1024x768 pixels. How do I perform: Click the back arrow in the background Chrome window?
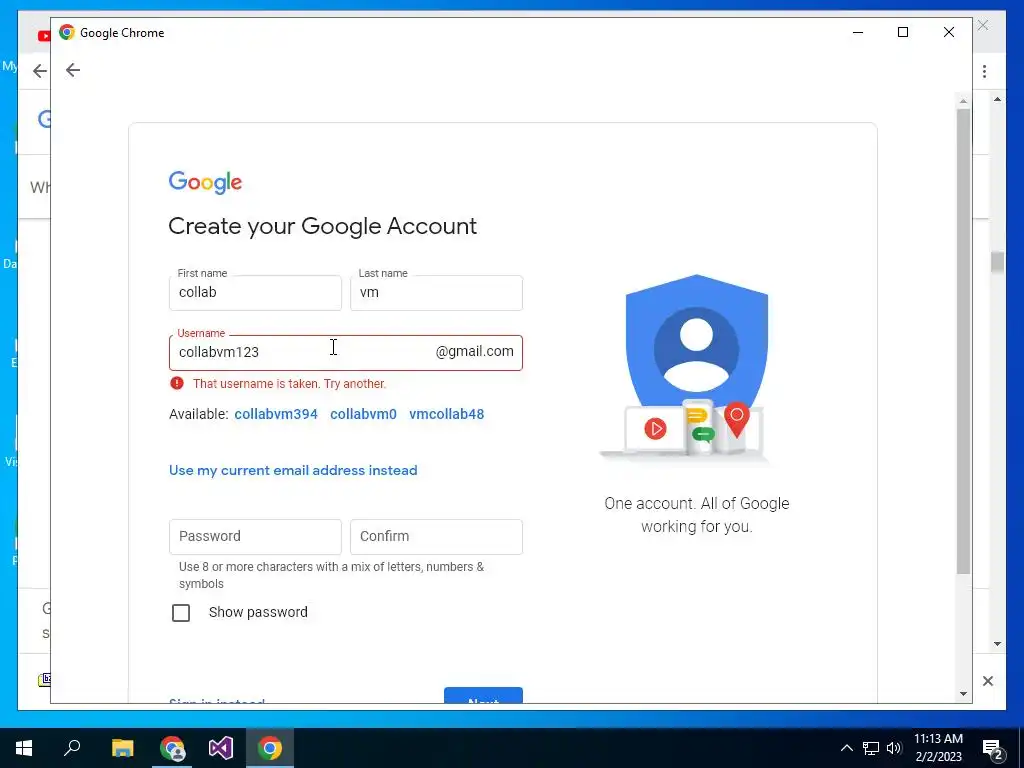[x=40, y=71]
